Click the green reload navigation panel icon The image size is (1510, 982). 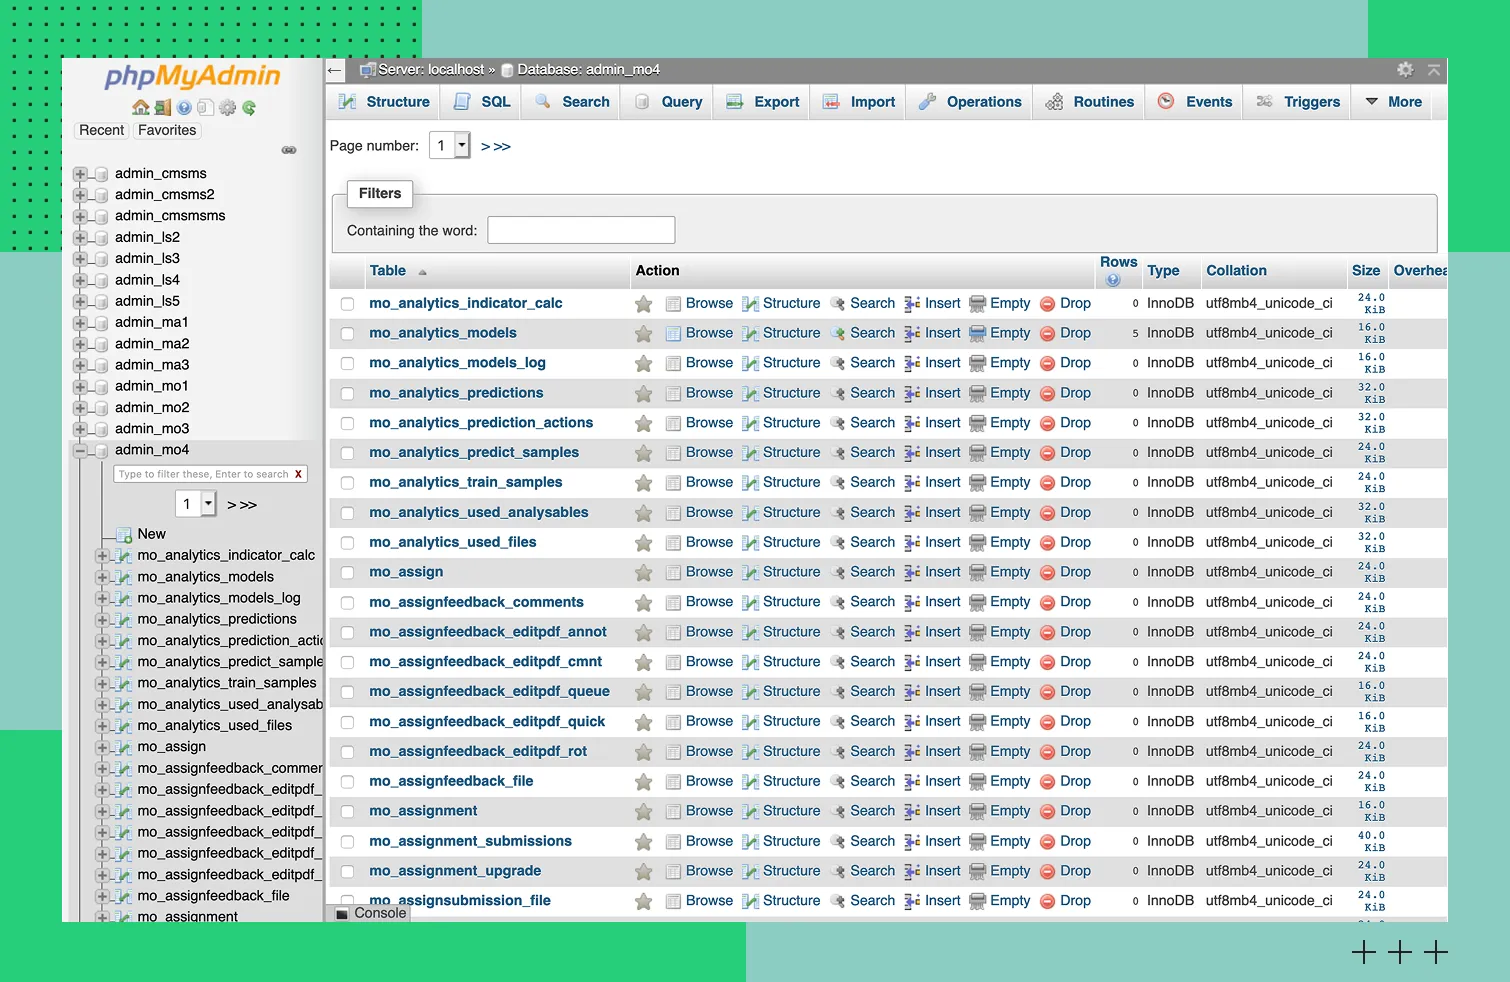pyautogui.click(x=249, y=108)
